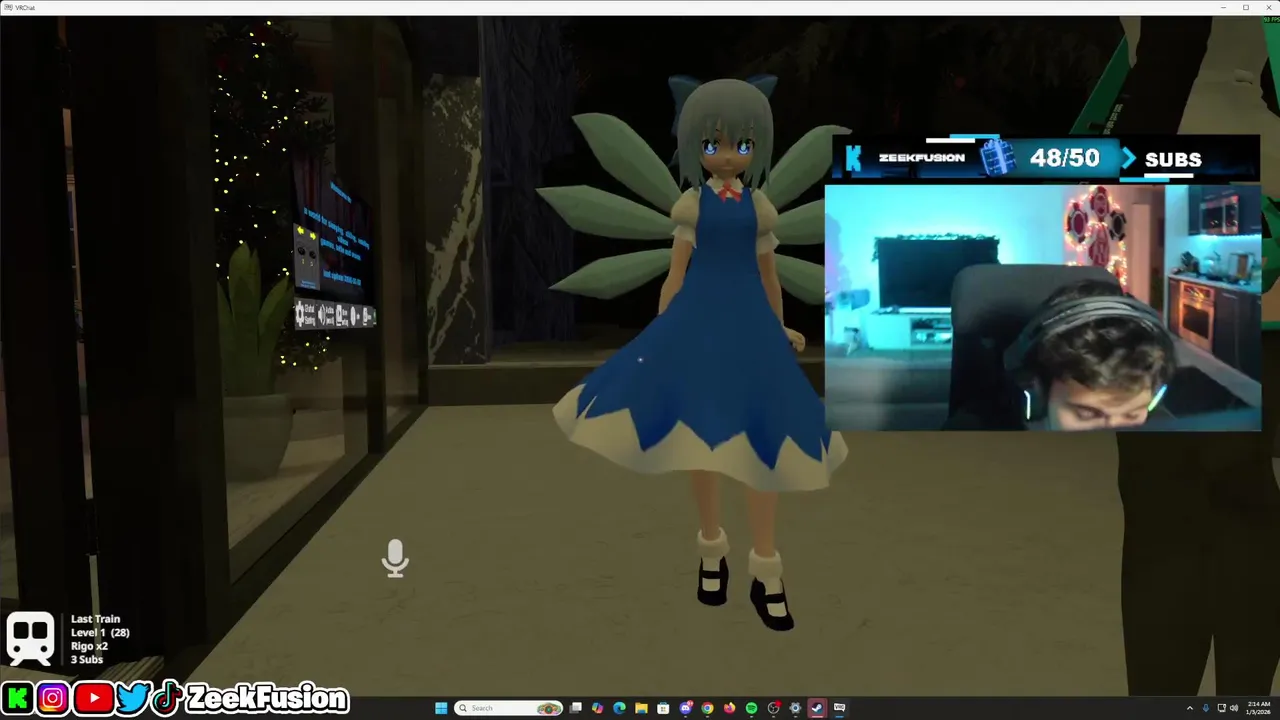Click the ZEEKFUSION overlay header text
The height and width of the screenshot is (720, 1280).
click(922, 158)
